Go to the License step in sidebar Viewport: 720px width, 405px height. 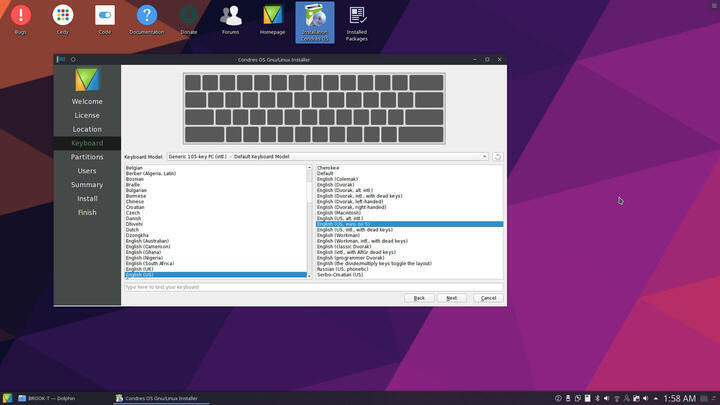(87, 115)
